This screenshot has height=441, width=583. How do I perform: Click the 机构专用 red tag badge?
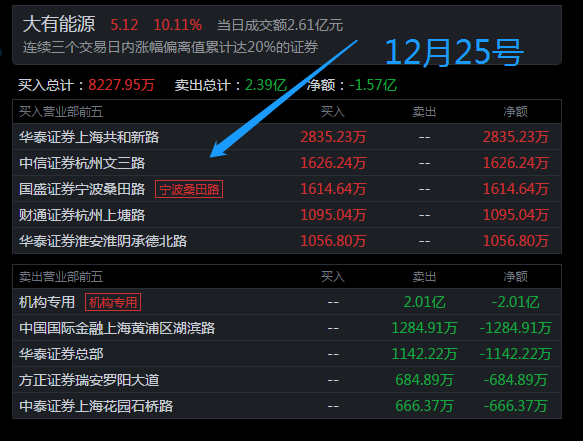[x=113, y=302]
